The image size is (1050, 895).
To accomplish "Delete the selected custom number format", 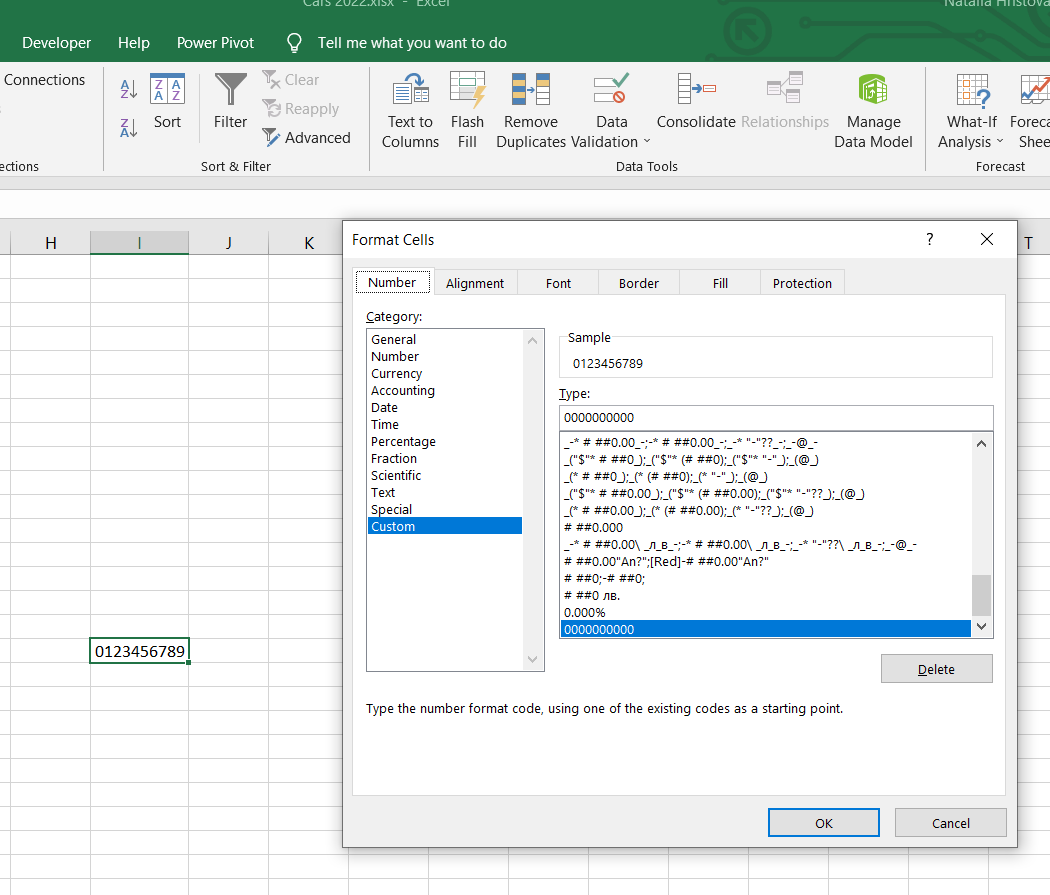I will [x=936, y=669].
